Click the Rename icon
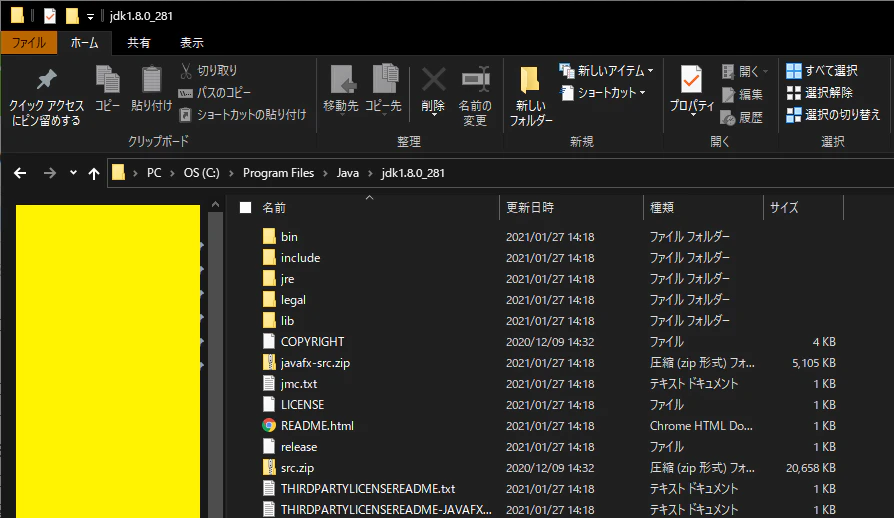894x518 pixels. [475, 81]
